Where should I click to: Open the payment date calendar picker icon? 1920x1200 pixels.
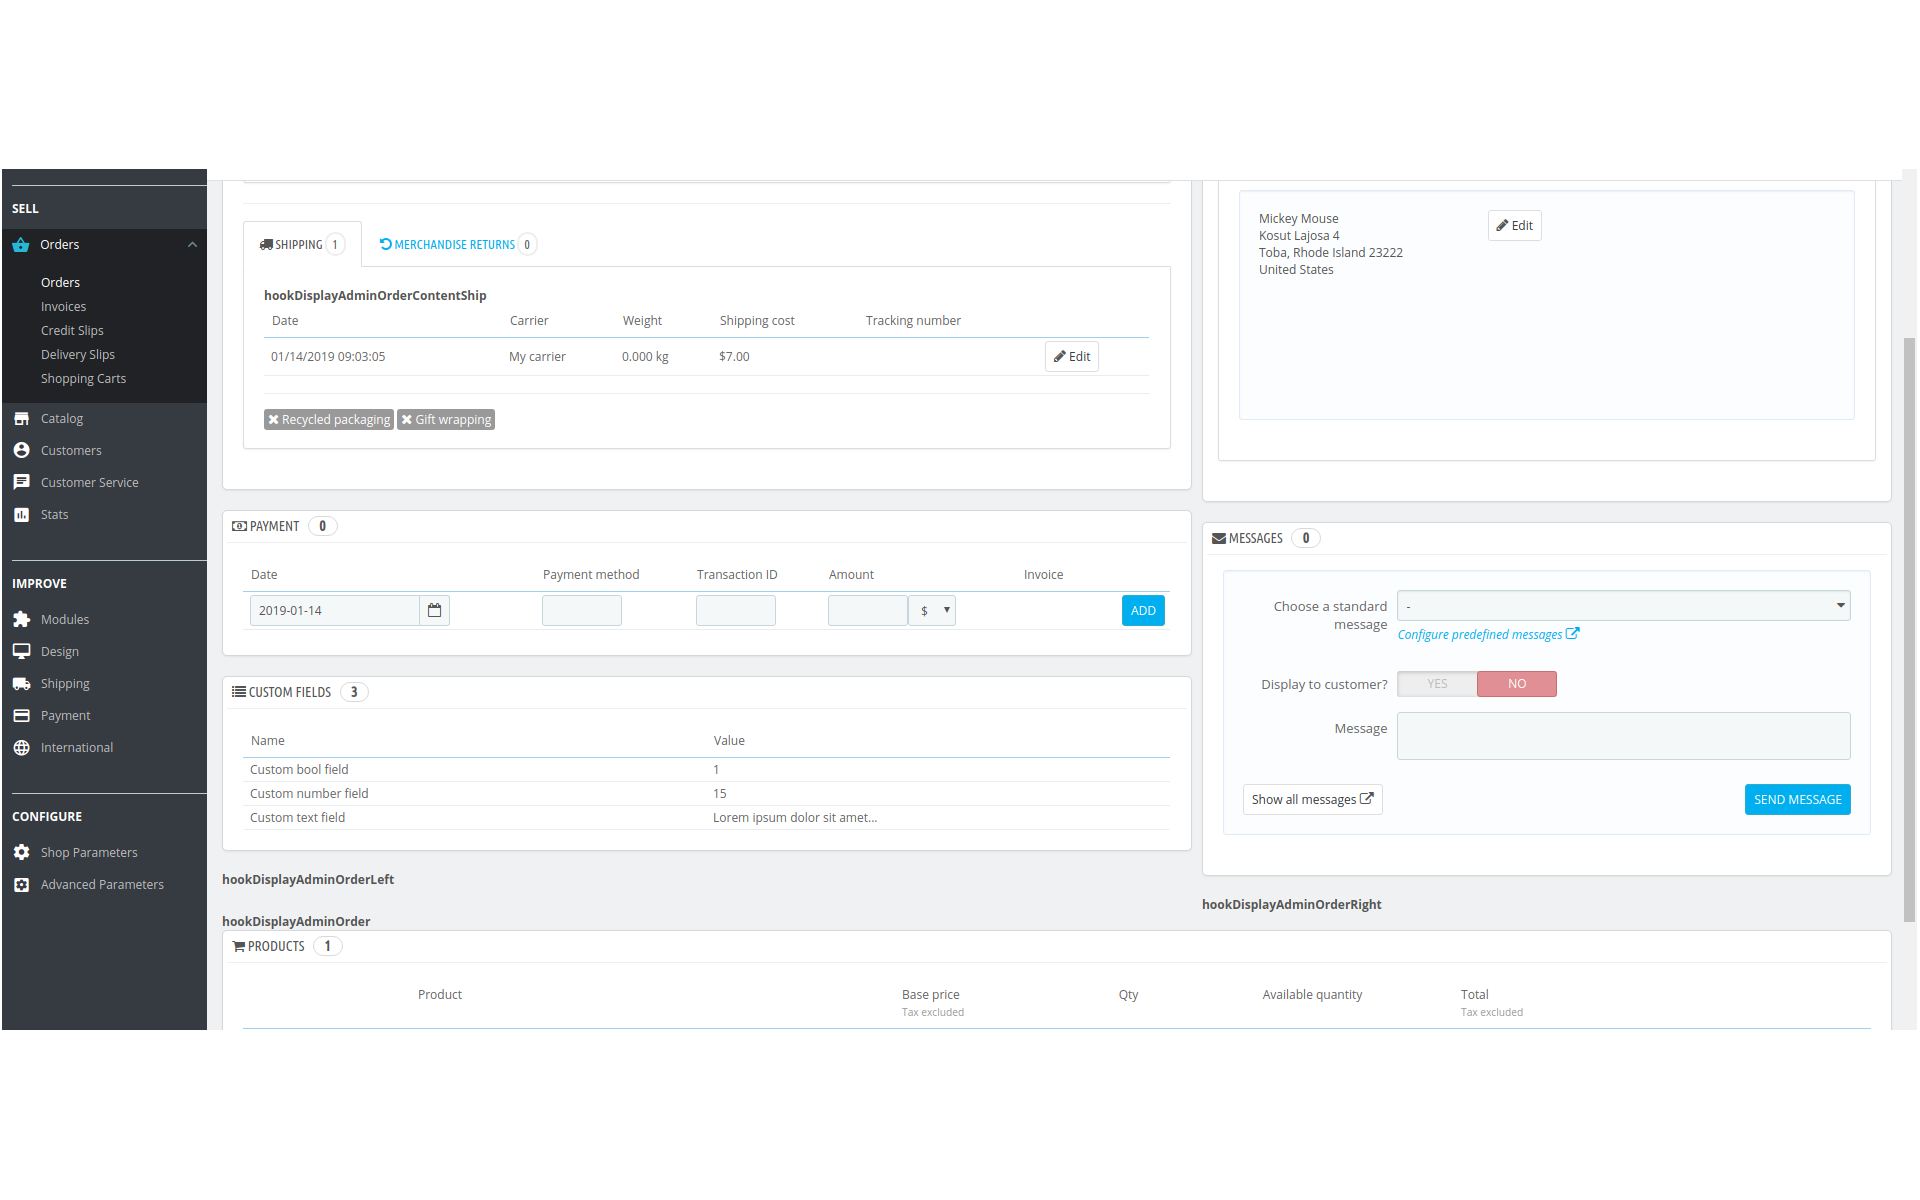tap(434, 611)
